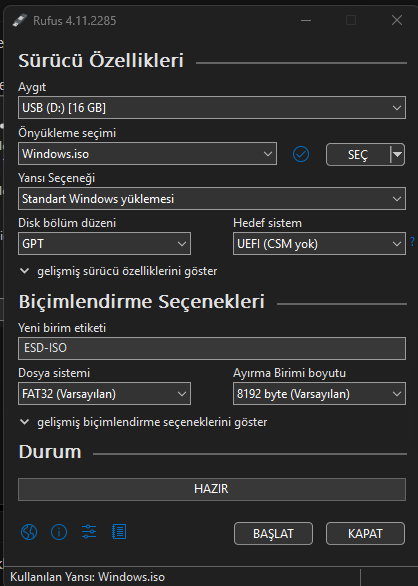This screenshot has width=418, height=586.
Task: Click the checksum checkmark icon
Action: [301, 154]
